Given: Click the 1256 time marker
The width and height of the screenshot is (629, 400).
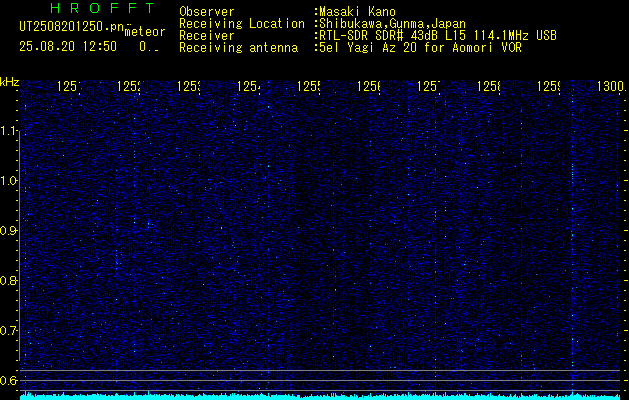Looking at the screenshot, I should 369,86.
